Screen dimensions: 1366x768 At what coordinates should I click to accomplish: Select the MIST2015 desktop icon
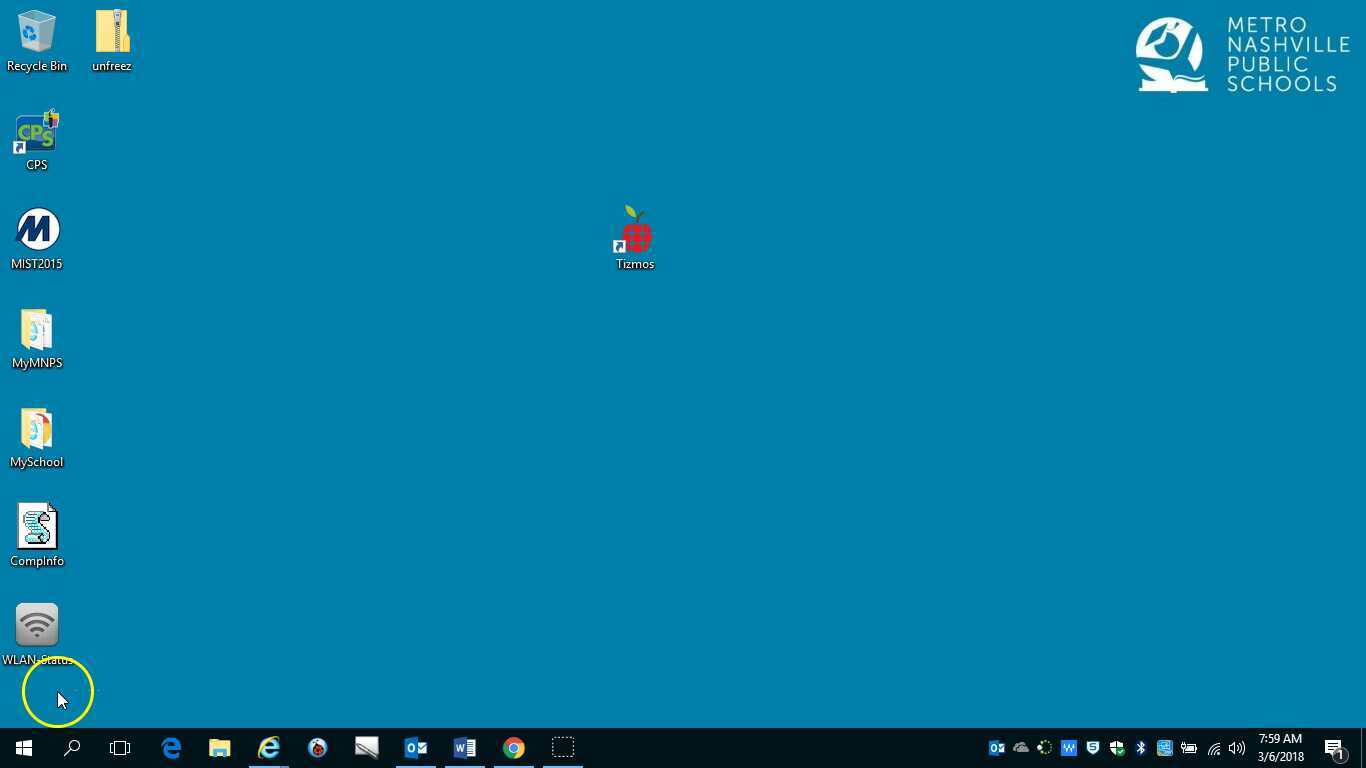coord(37,239)
